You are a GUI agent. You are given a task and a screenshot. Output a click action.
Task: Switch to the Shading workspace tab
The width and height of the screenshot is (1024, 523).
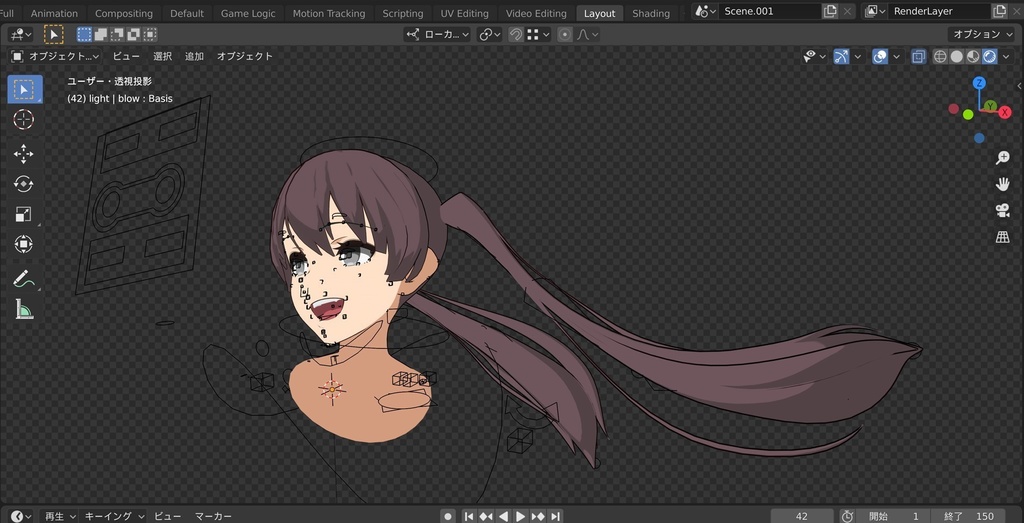click(650, 13)
